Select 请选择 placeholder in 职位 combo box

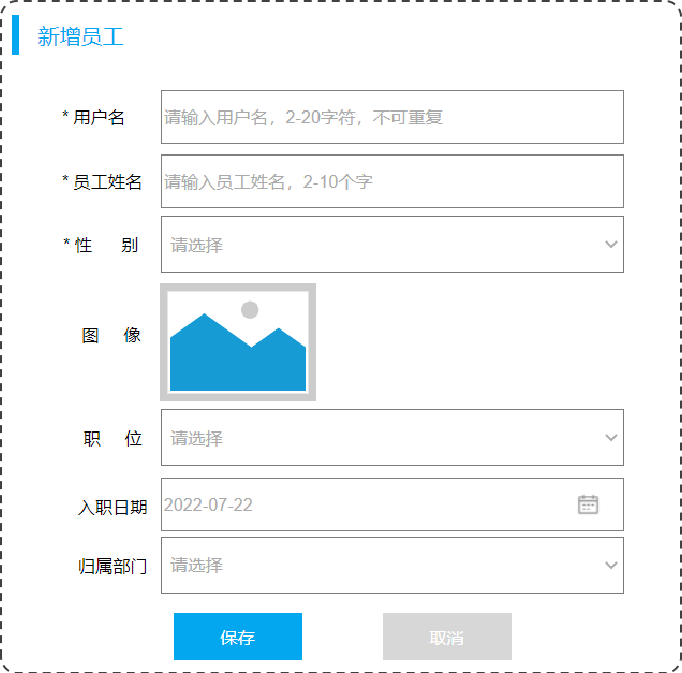click(x=196, y=438)
